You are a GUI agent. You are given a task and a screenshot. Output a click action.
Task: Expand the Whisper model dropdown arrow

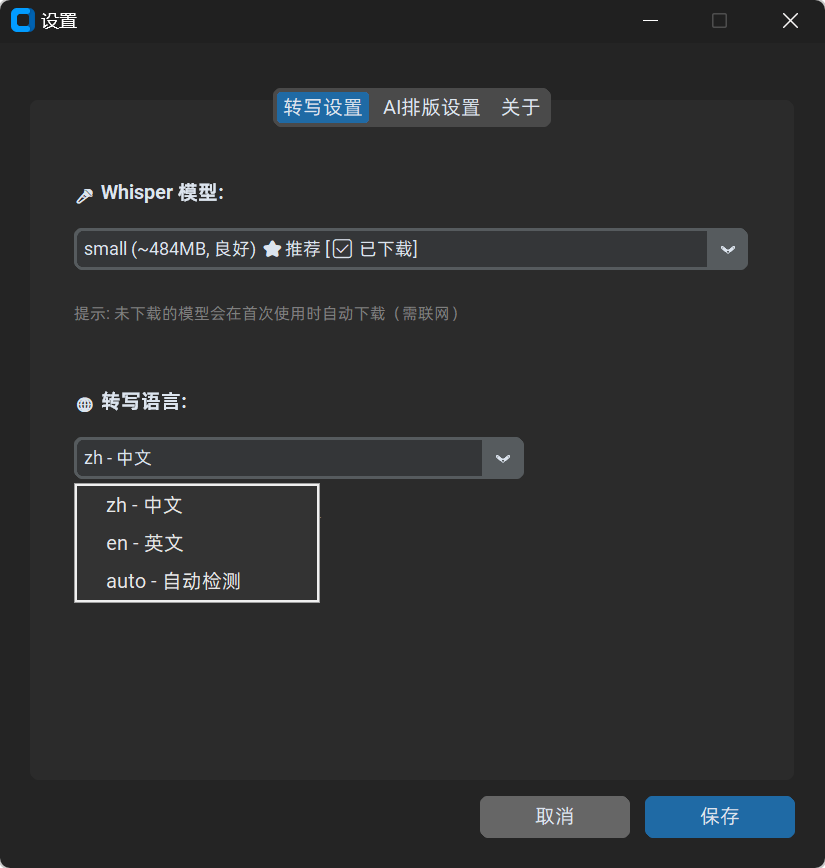pos(728,249)
